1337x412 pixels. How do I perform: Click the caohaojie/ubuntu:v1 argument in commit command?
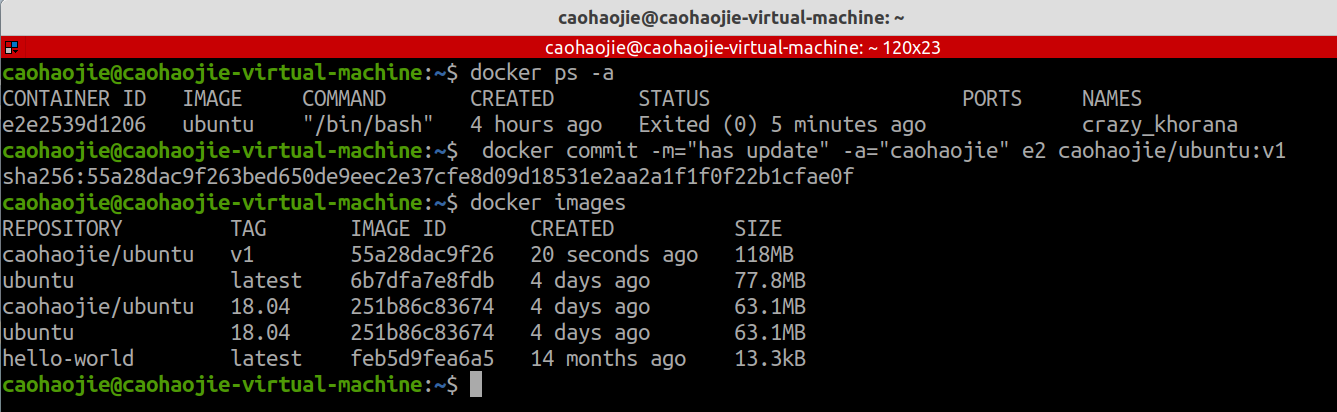coord(1172,151)
